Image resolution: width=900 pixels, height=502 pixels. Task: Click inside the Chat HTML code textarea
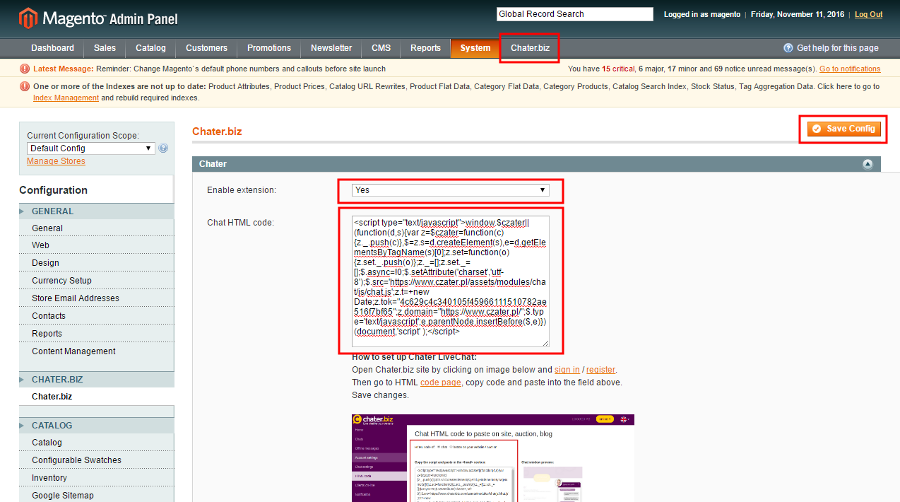451,281
